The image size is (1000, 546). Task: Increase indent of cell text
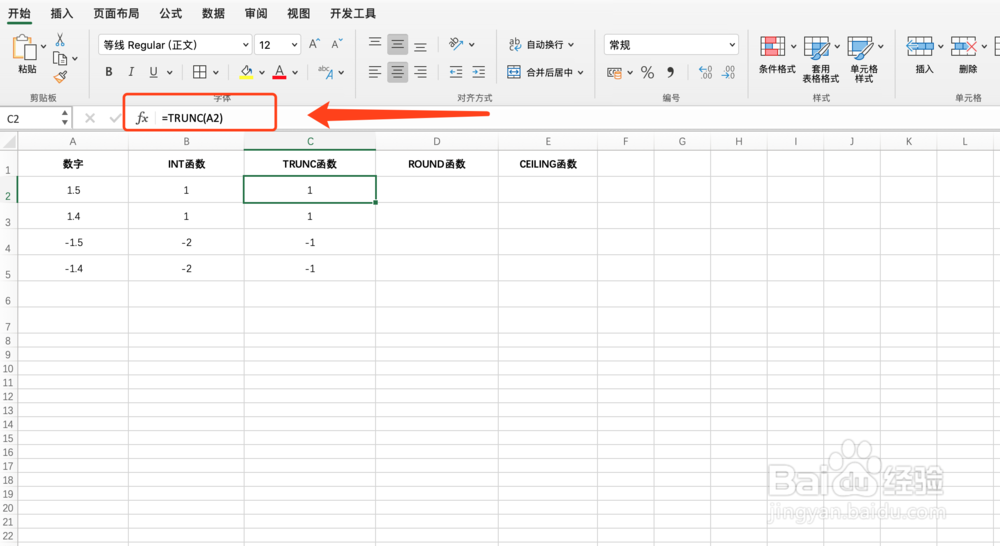tap(478, 72)
